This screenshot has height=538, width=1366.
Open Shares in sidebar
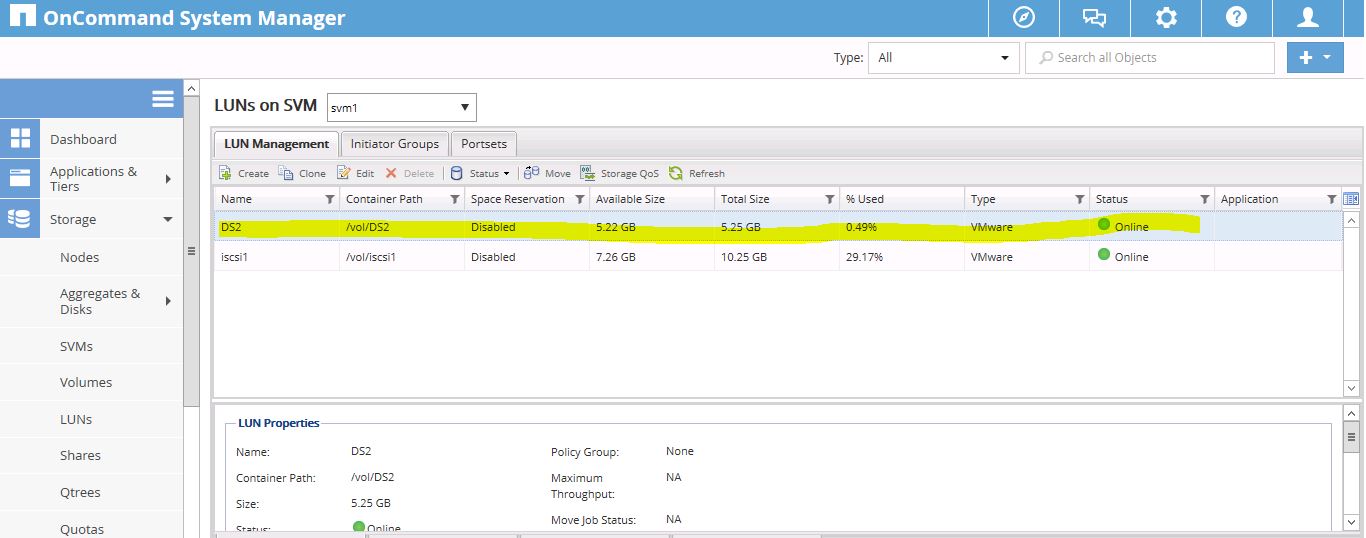(80, 455)
